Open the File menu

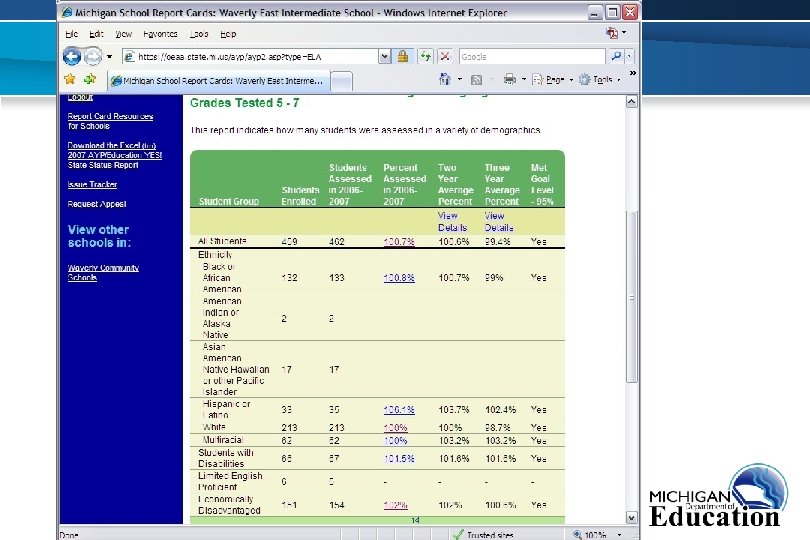[x=72, y=34]
